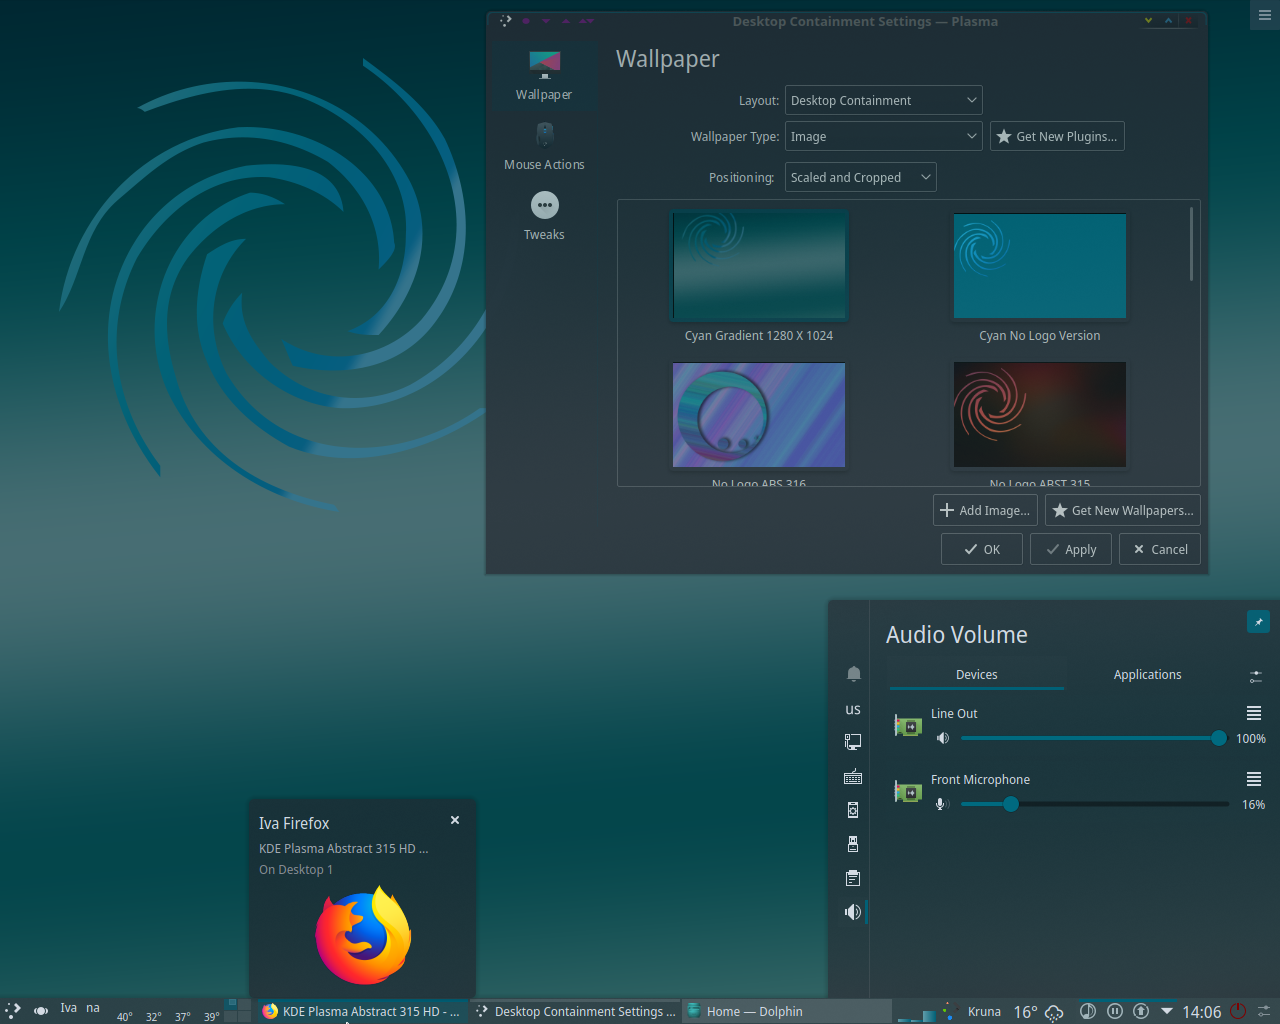Open the Layout dropdown
This screenshot has height=1024, width=1280.
coord(883,100)
